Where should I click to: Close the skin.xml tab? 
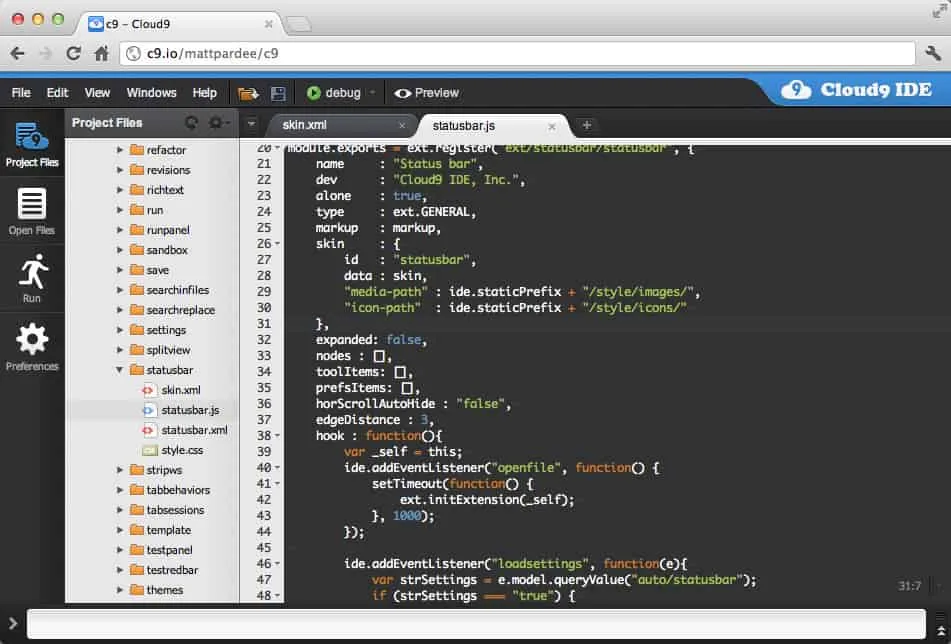click(x=402, y=126)
